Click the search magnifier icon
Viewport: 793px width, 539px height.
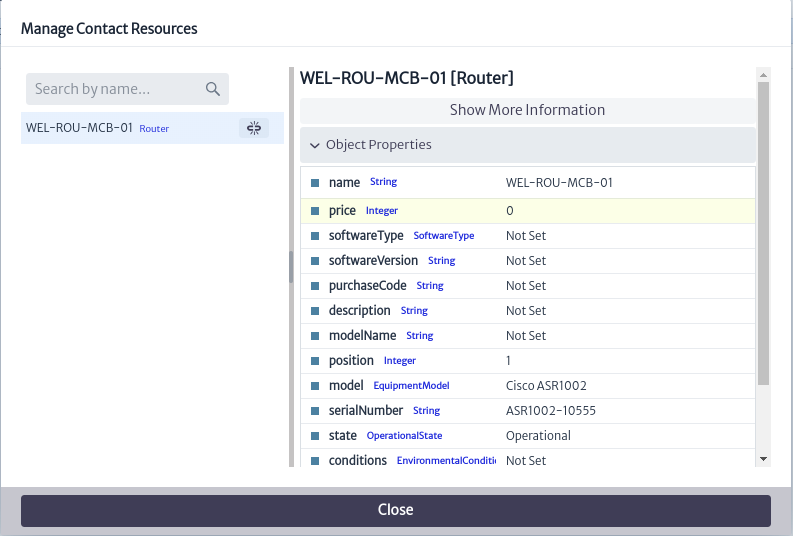[x=213, y=89]
